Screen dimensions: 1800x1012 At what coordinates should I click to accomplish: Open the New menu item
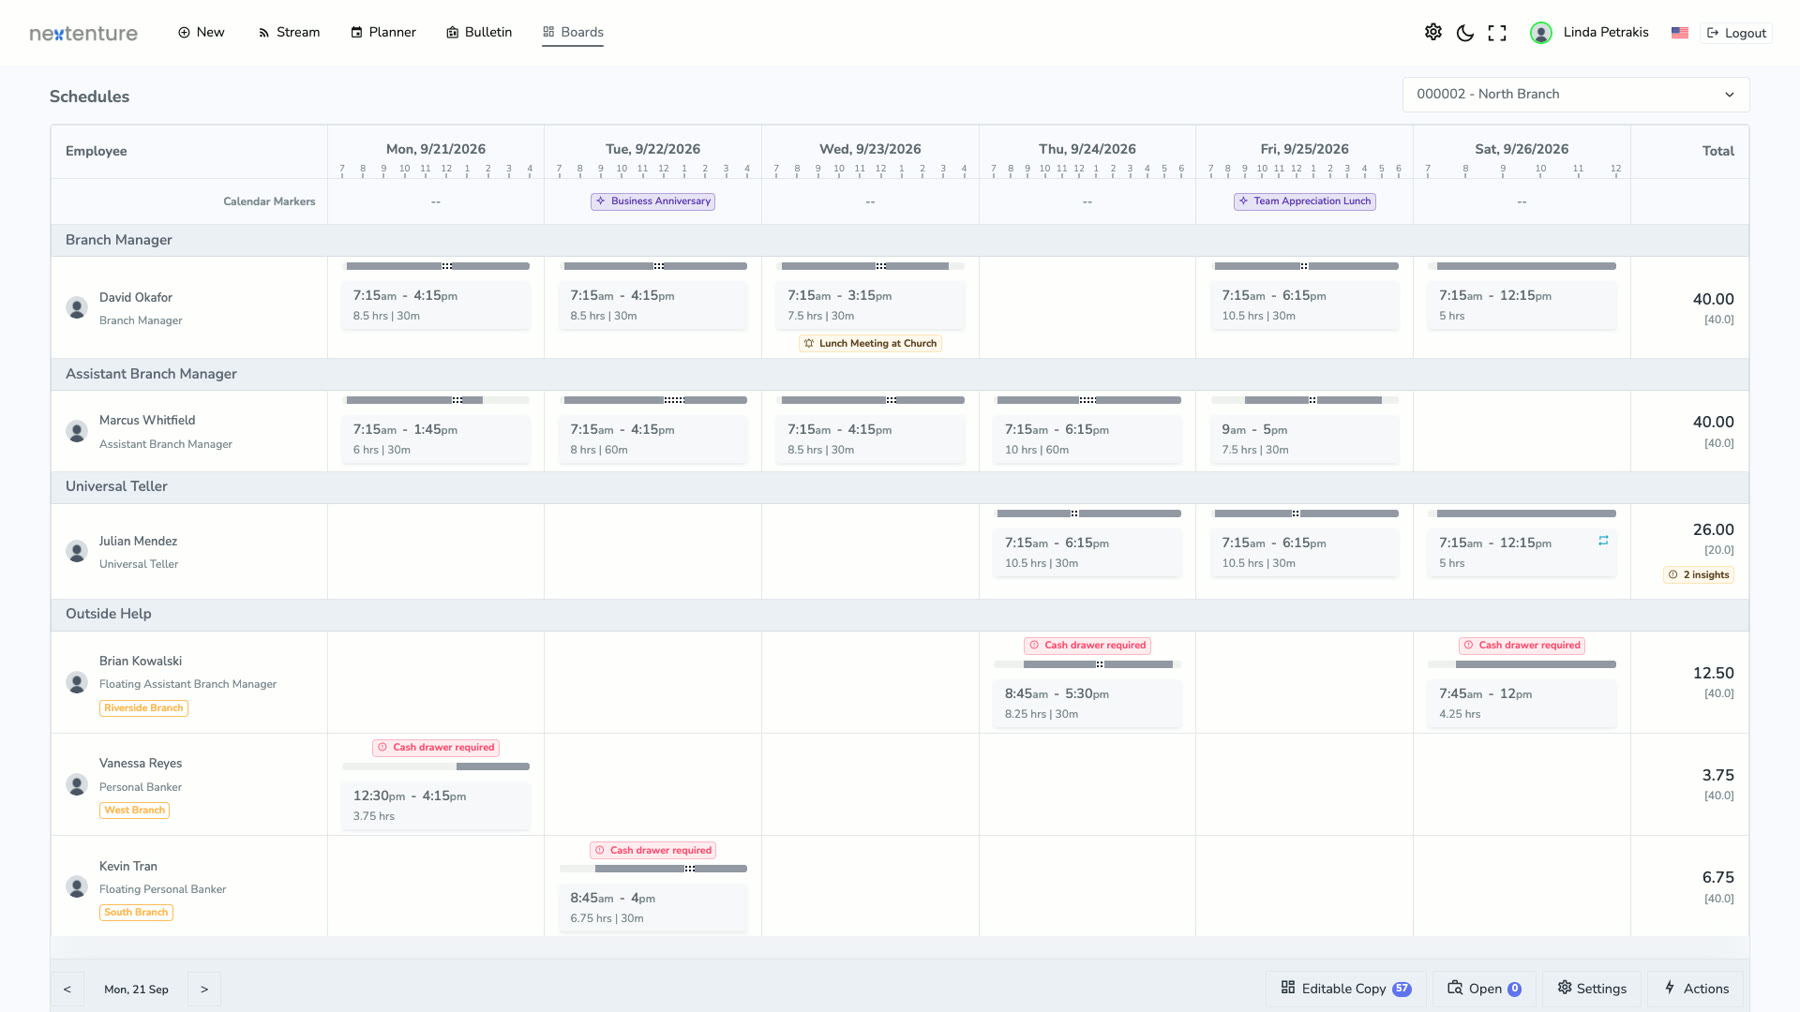(x=201, y=32)
